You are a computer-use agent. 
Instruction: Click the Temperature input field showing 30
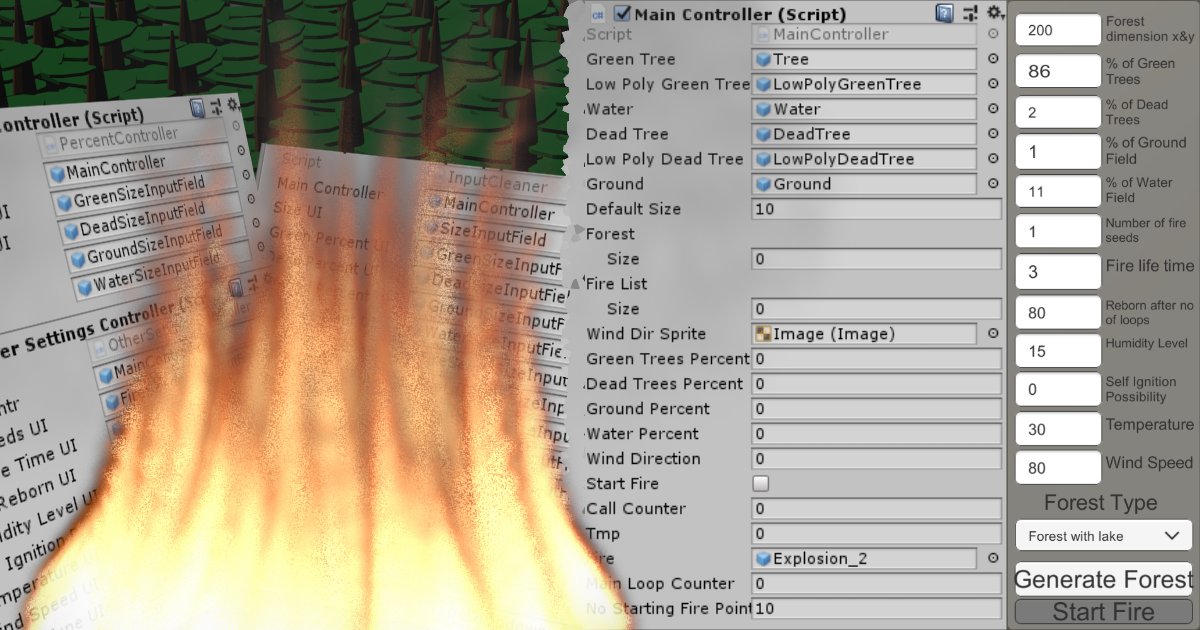coord(1058,429)
